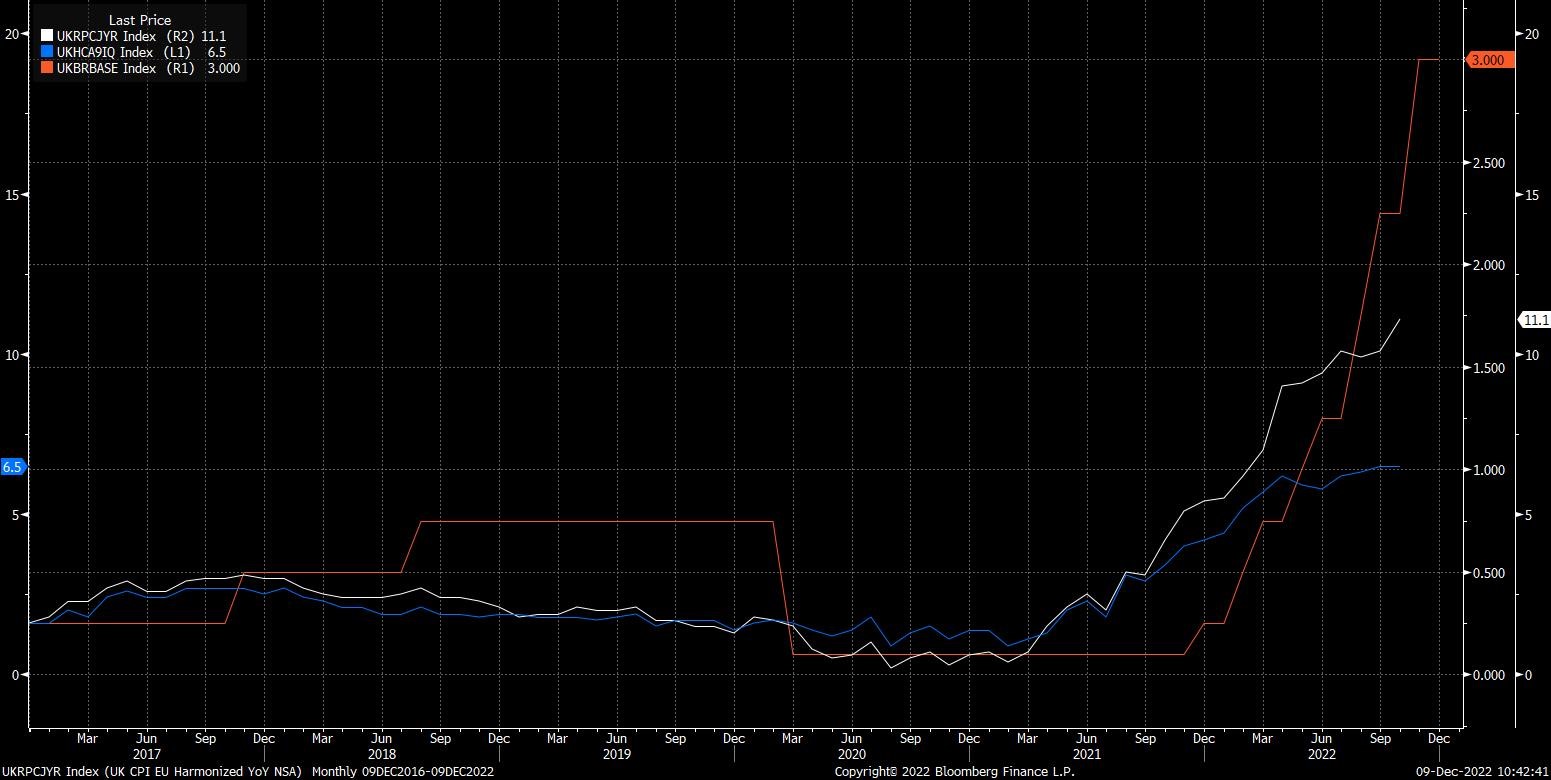Image resolution: width=1551 pixels, height=780 pixels.
Task: Click the Last Price legend header
Action: click(x=139, y=20)
